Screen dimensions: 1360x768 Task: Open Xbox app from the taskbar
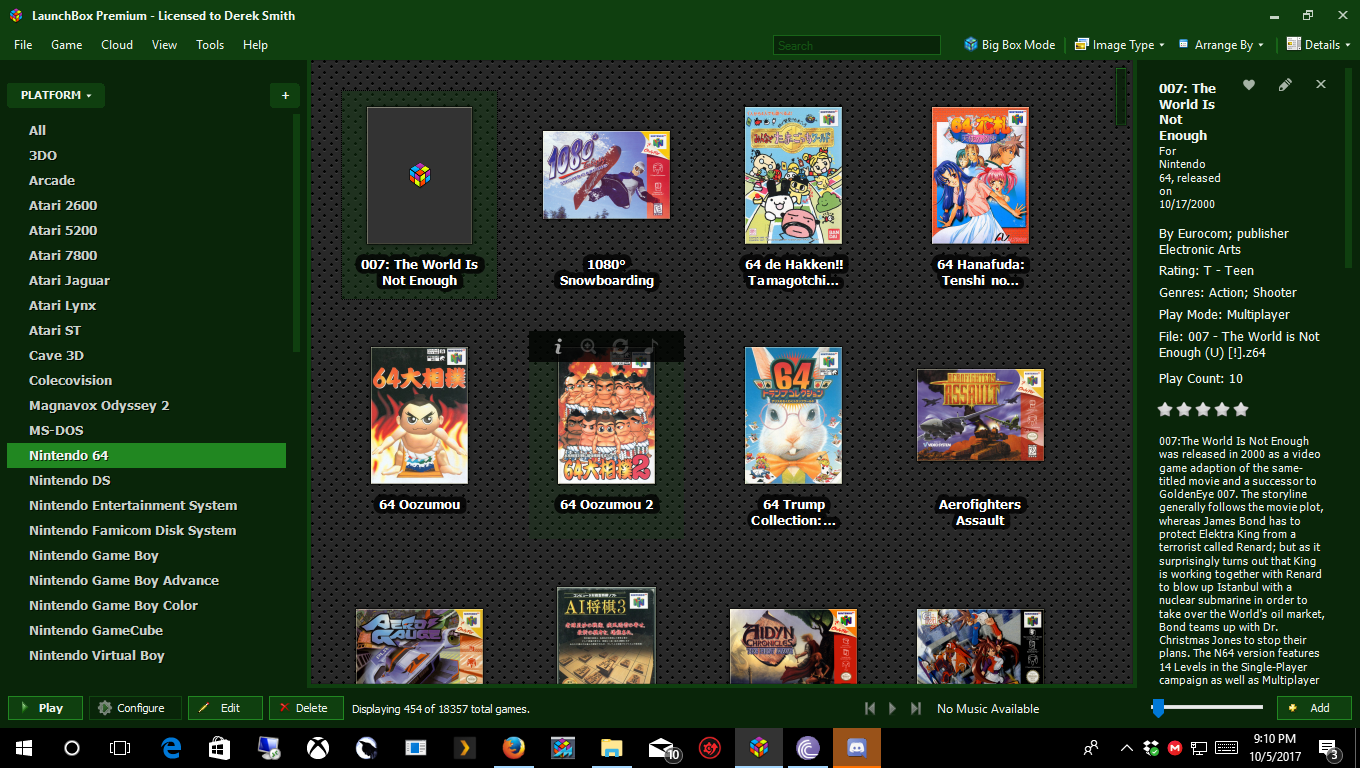(x=318, y=748)
